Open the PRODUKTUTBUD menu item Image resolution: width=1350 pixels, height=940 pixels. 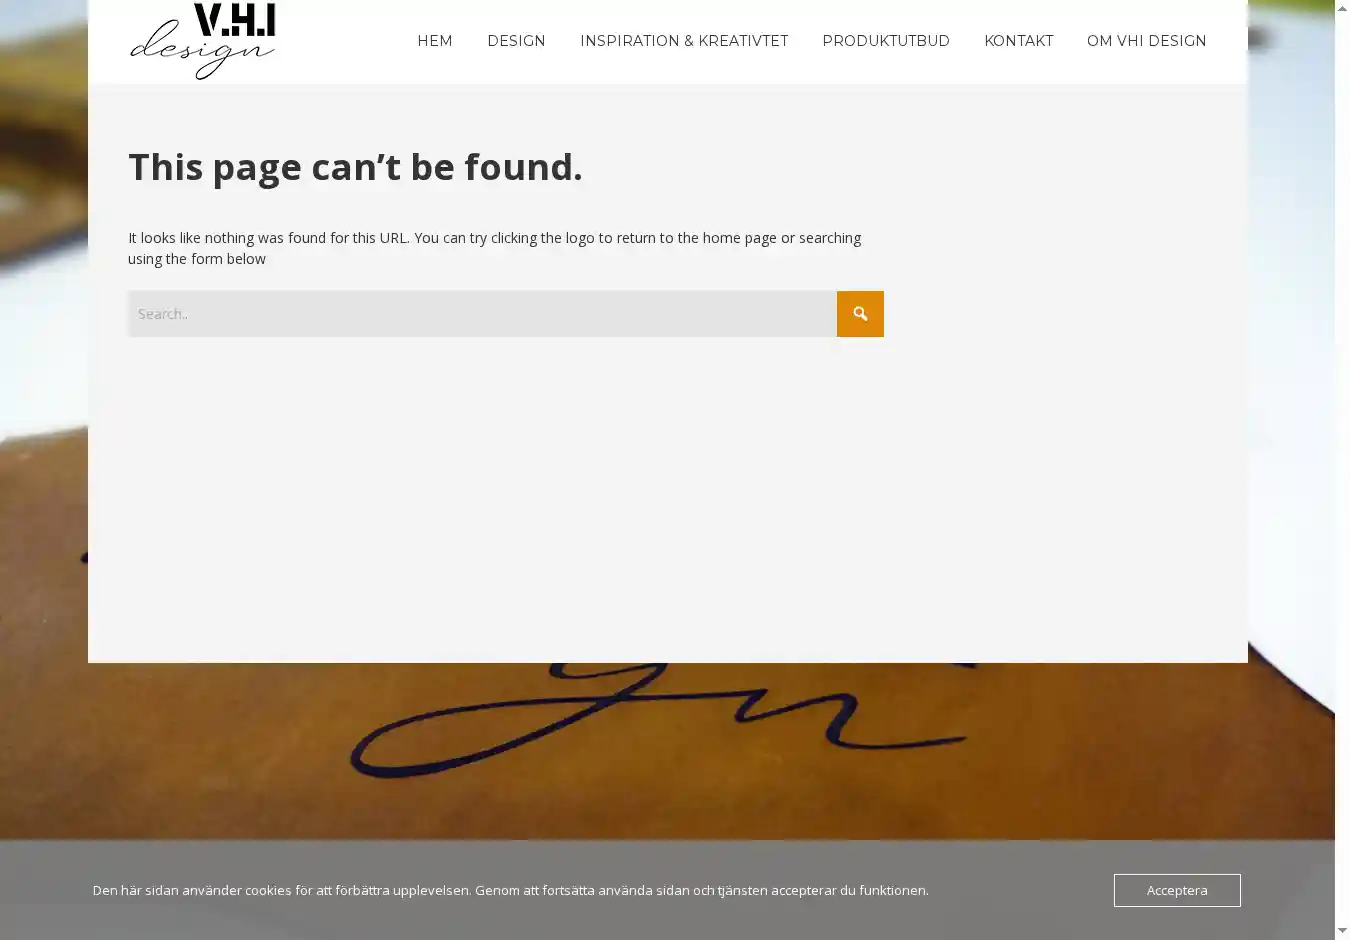(886, 41)
